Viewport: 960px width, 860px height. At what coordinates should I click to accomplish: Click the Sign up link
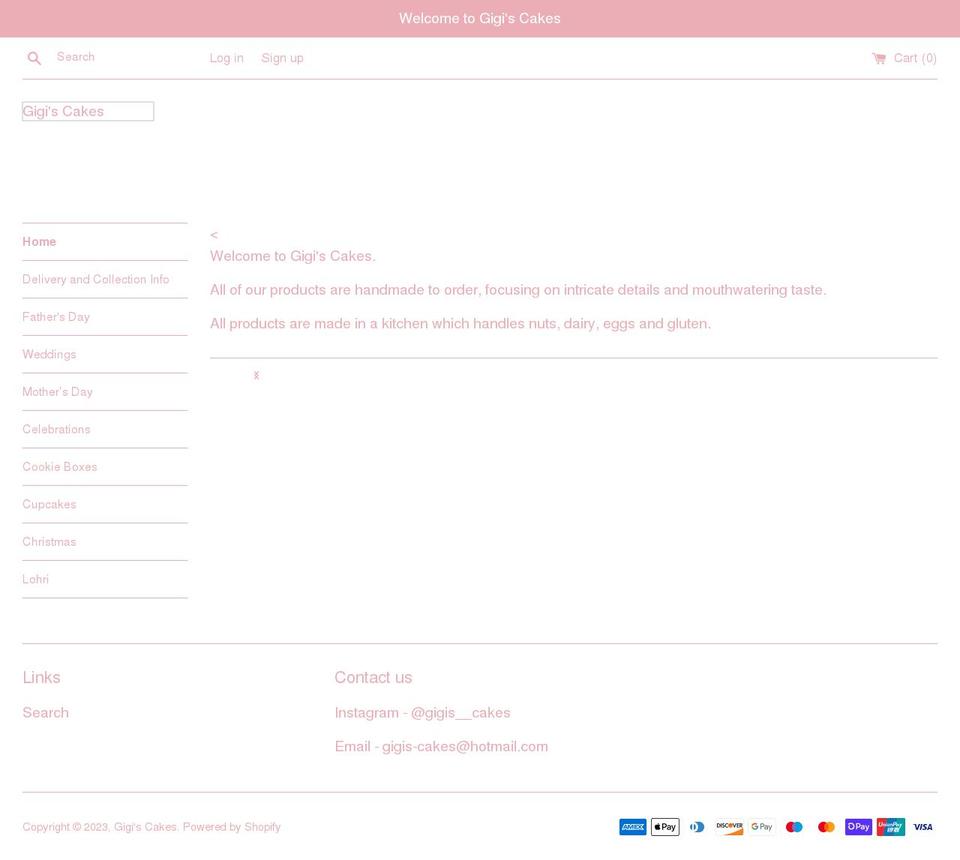(x=282, y=58)
